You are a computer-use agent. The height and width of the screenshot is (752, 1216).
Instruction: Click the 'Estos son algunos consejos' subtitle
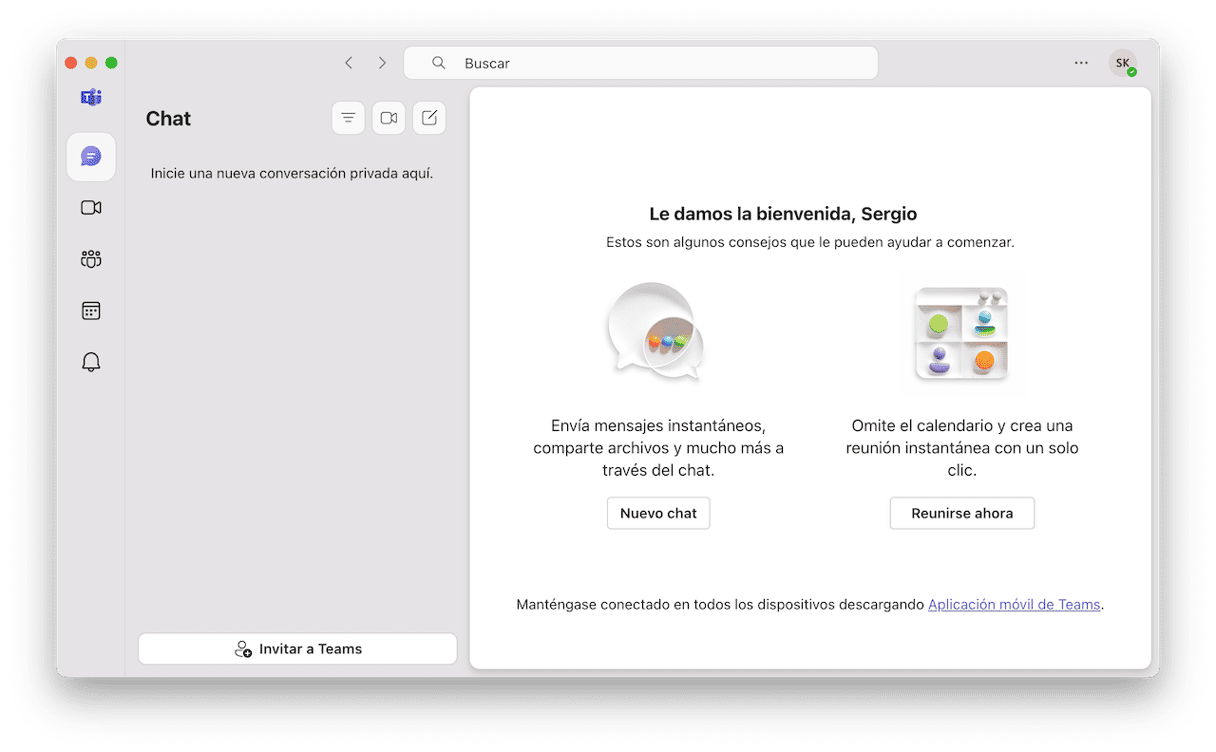coord(810,242)
